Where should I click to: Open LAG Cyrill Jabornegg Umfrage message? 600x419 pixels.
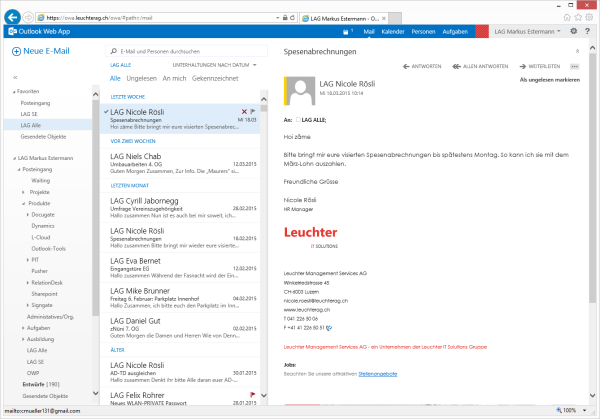tap(180, 208)
